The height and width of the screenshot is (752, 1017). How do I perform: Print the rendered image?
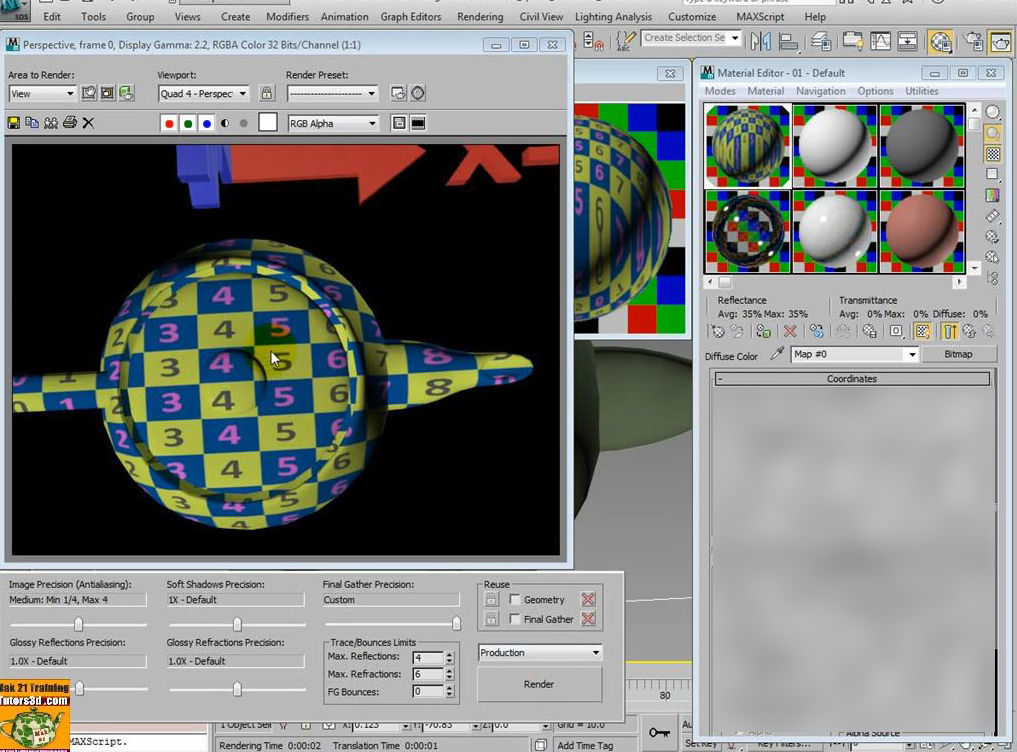(x=68, y=122)
